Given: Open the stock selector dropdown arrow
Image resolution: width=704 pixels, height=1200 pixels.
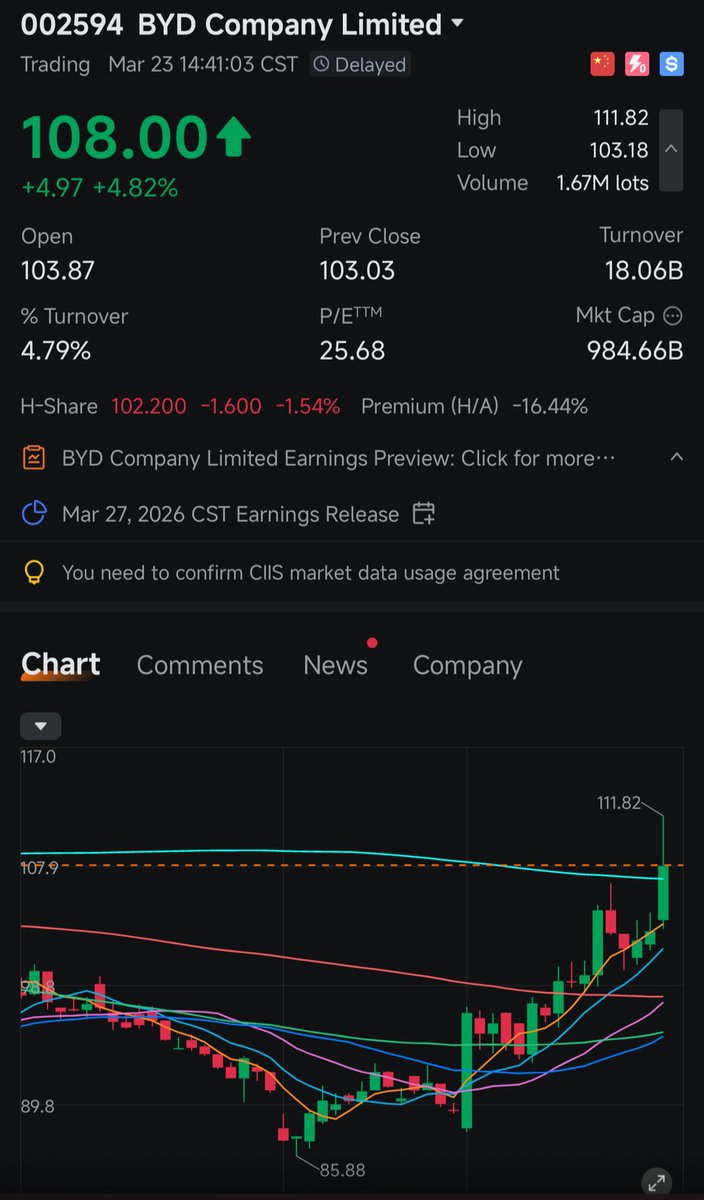Looking at the screenshot, I should click(458, 23).
